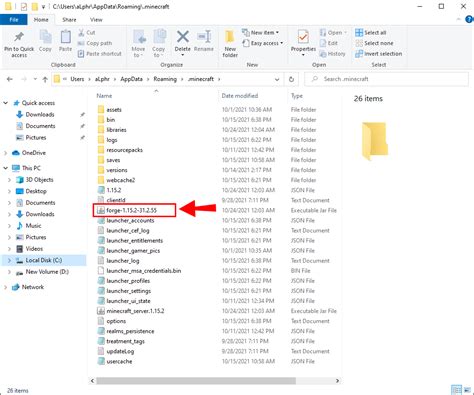Screen dimensions: 474x395
Task: Select launcher_msa_credentials.bin file
Action: [144, 271]
